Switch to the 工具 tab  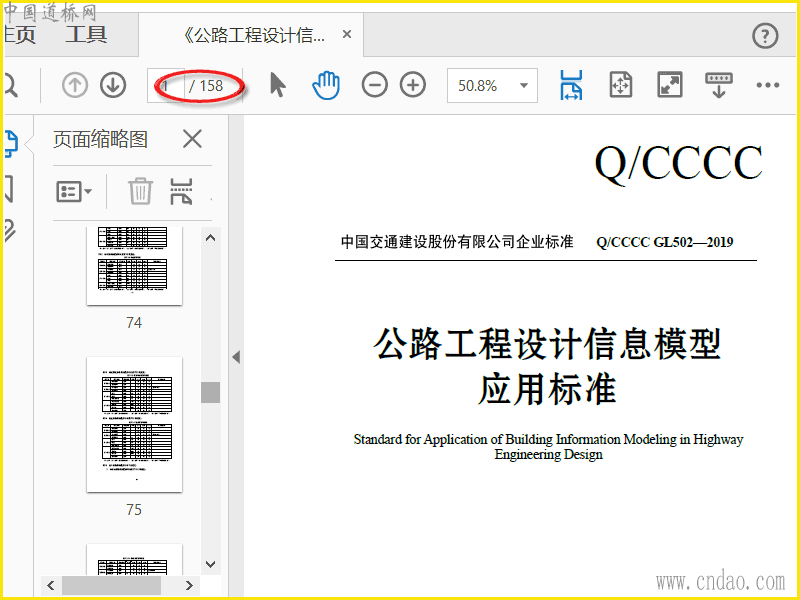tap(86, 35)
